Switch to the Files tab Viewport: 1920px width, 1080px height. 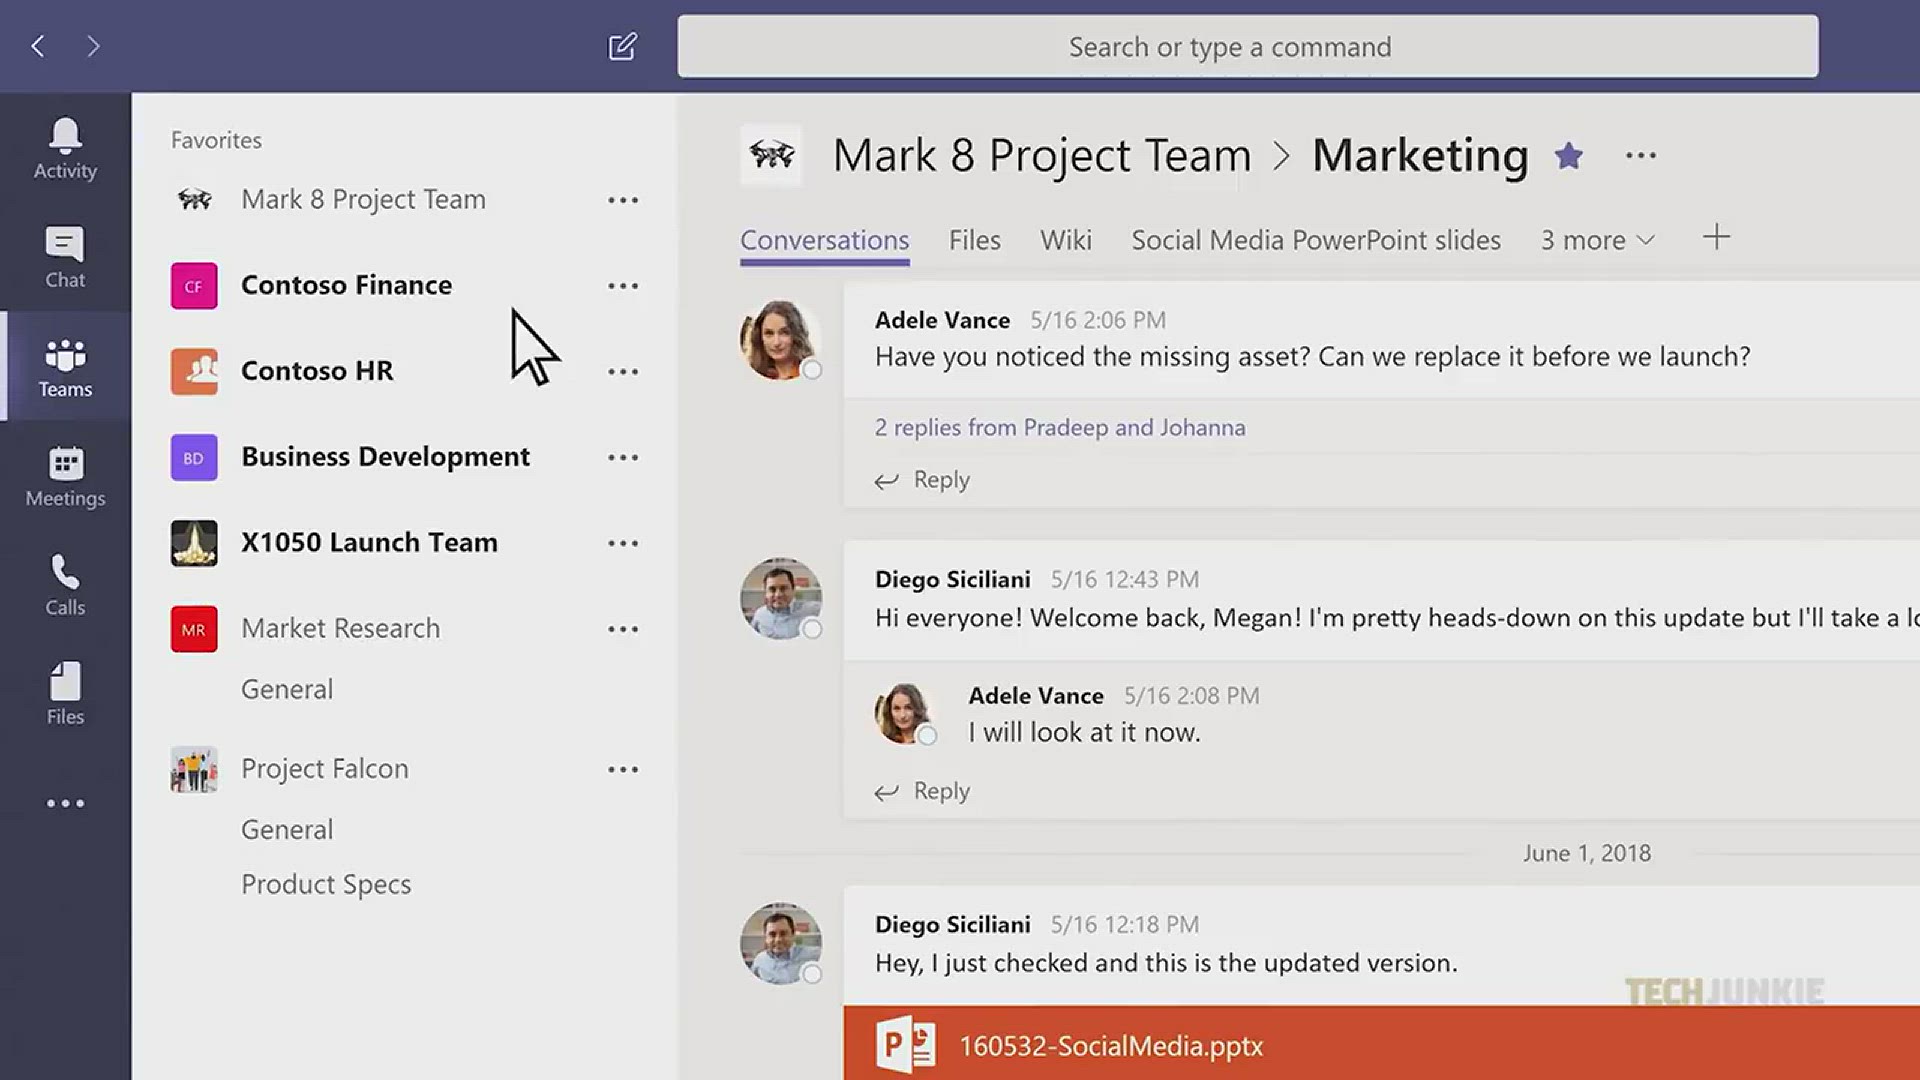(x=974, y=241)
